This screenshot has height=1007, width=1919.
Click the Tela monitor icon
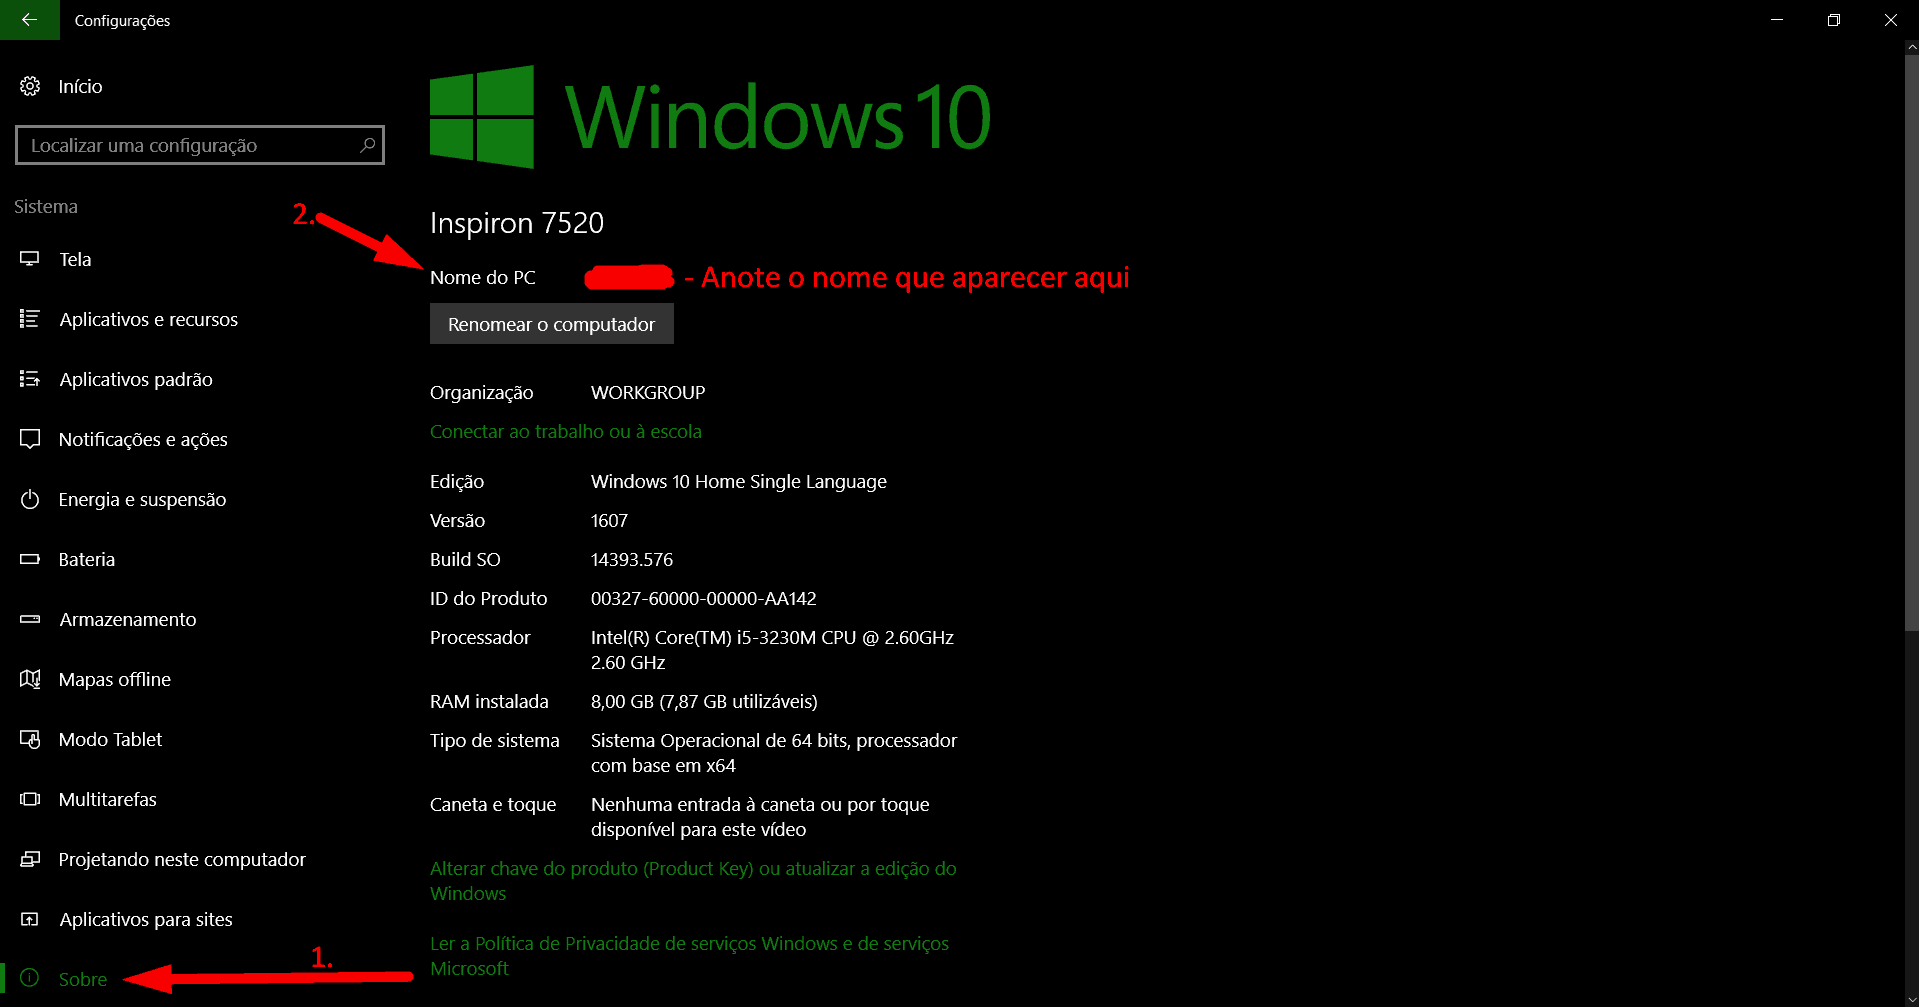(30, 259)
